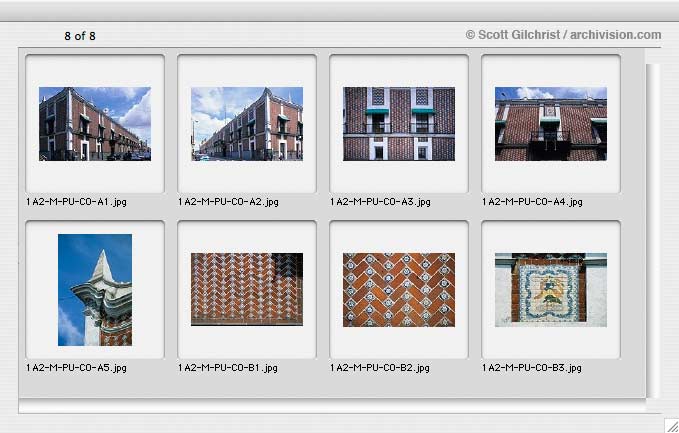Click the window resize grip at bottom-right corner

(672, 426)
